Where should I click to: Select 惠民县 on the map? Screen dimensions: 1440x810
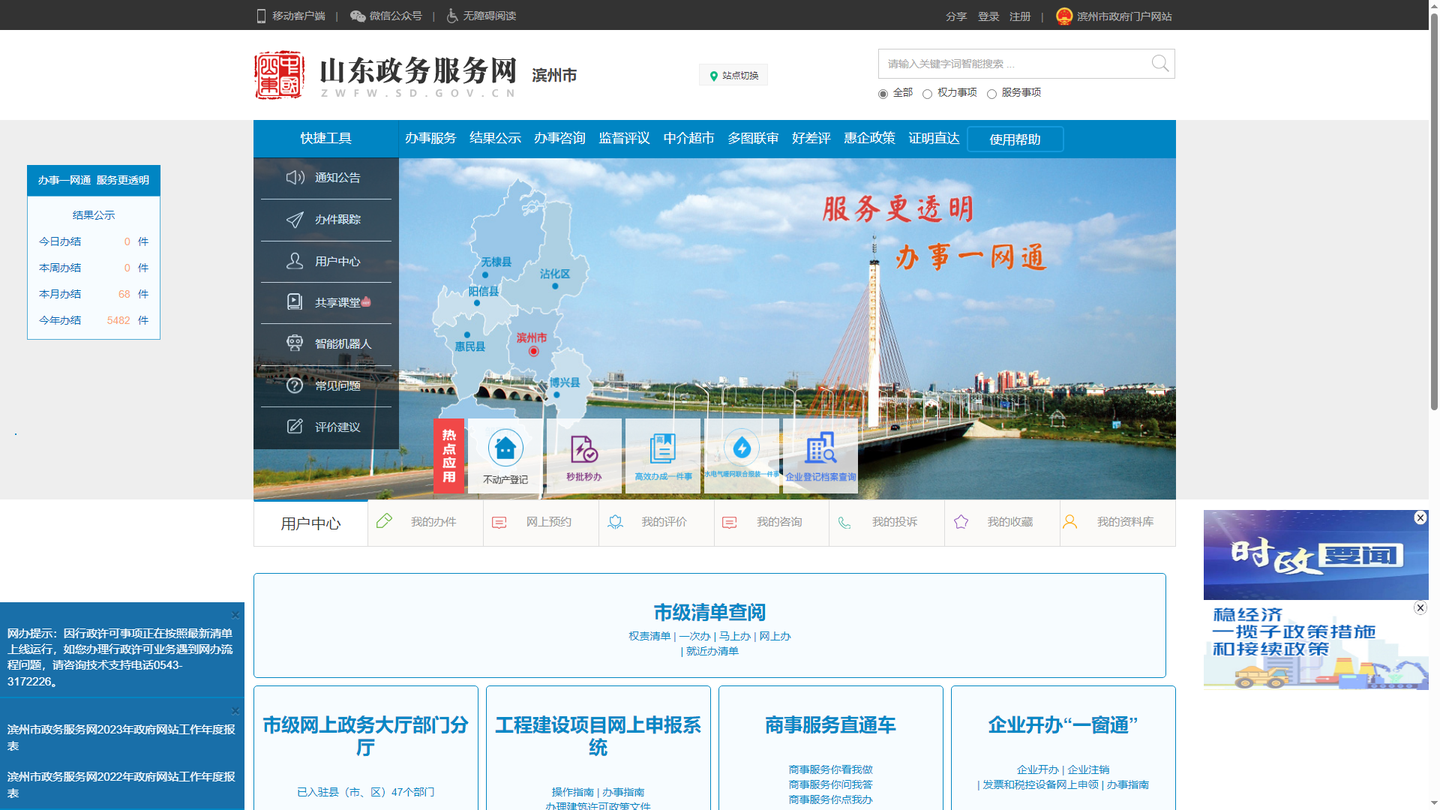point(469,346)
